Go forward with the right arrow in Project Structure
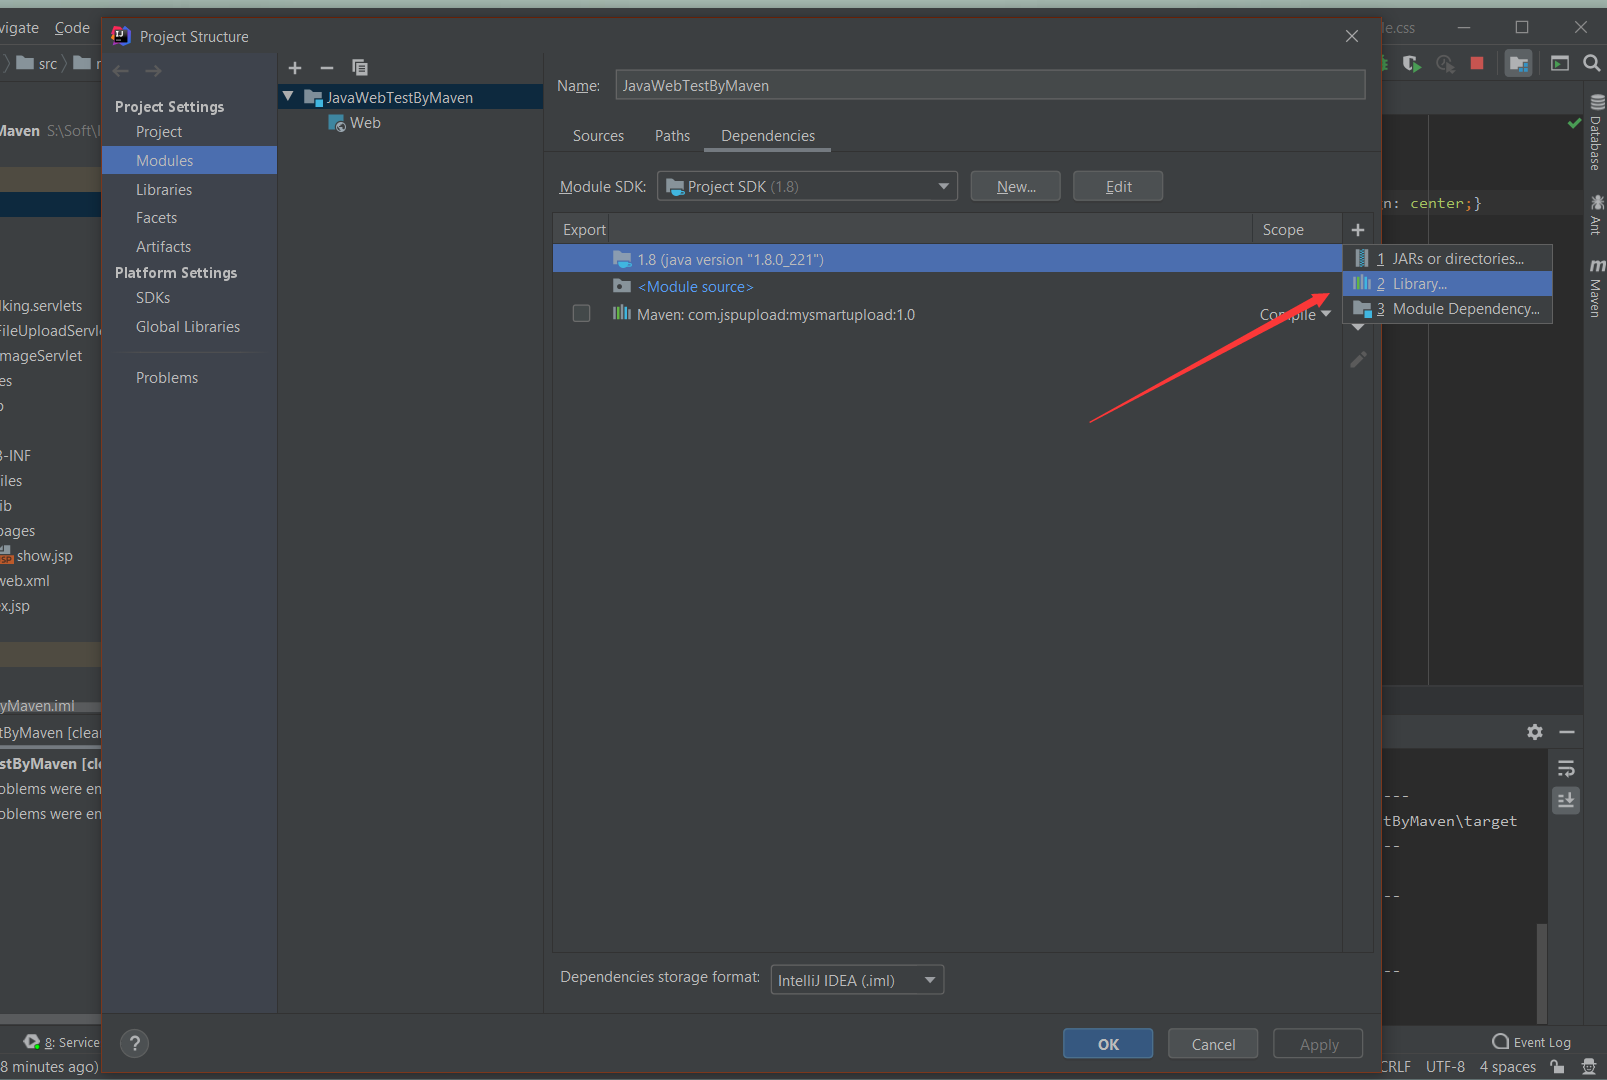 [153, 70]
